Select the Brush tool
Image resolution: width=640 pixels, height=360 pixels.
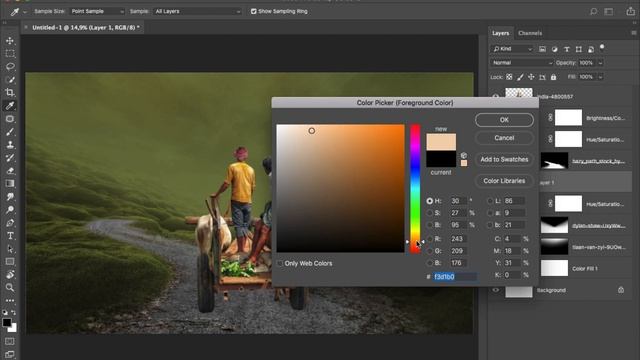point(10,132)
